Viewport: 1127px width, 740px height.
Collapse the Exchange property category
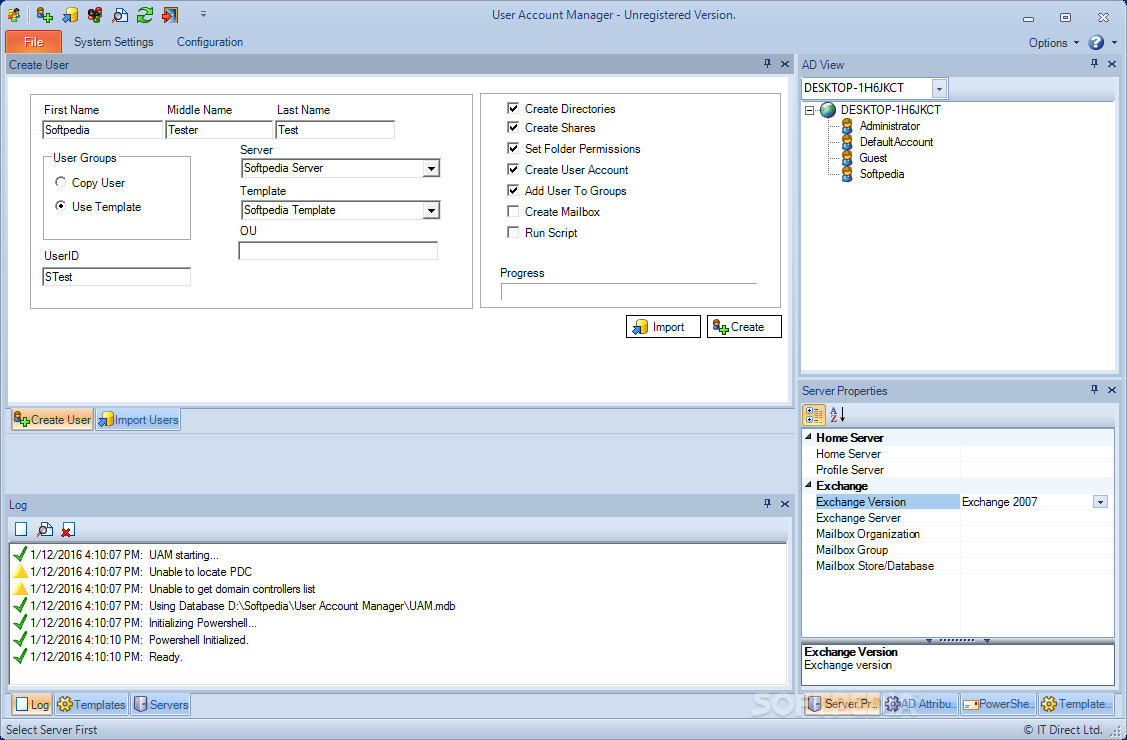[x=809, y=485]
